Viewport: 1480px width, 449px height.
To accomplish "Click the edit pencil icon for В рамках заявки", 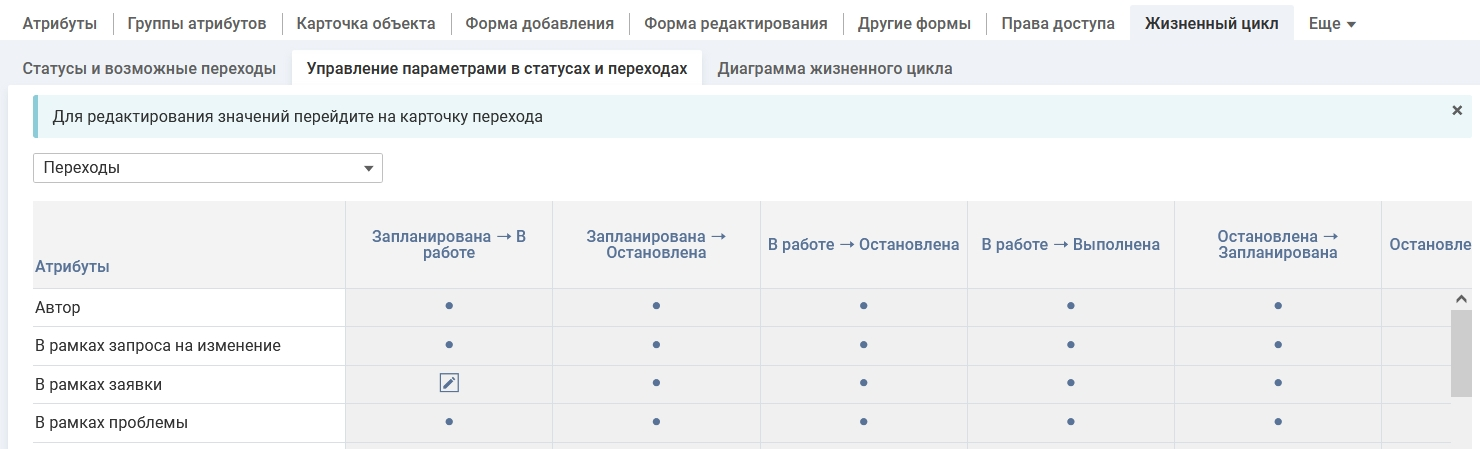I will coord(449,383).
